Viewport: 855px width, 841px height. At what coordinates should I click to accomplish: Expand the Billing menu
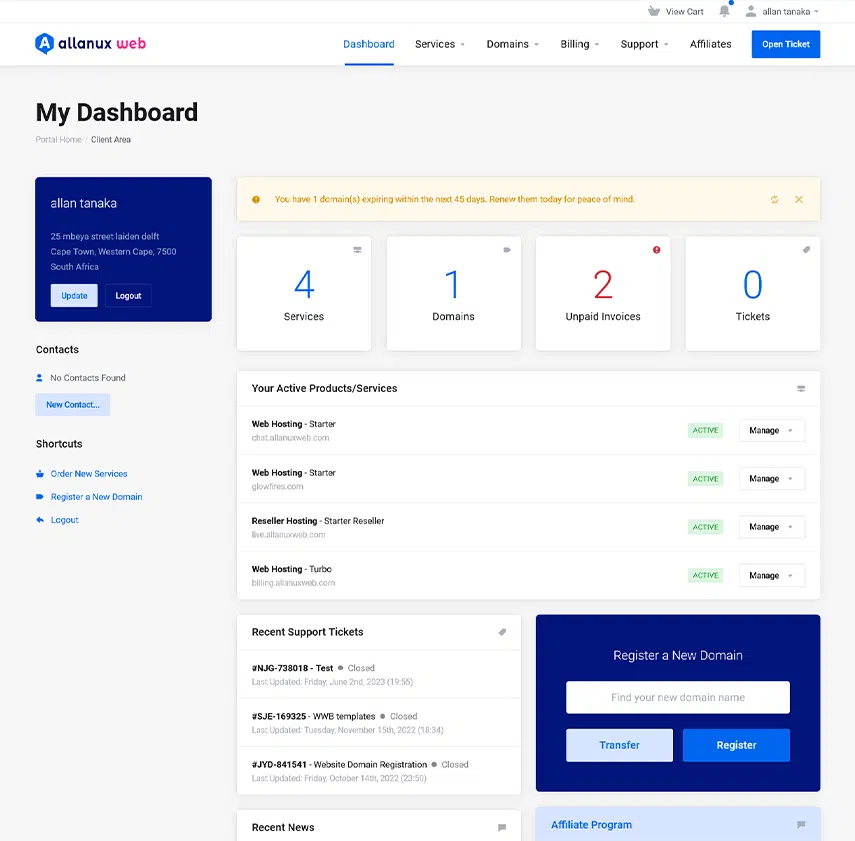pos(579,44)
